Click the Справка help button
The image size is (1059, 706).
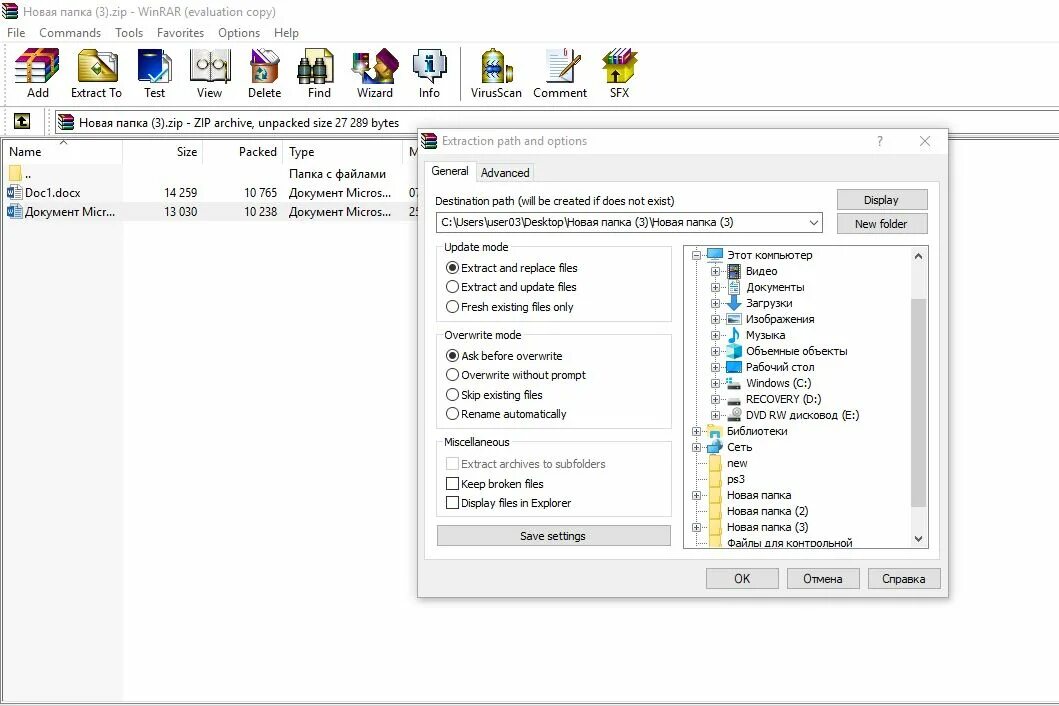pyautogui.click(x=904, y=578)
